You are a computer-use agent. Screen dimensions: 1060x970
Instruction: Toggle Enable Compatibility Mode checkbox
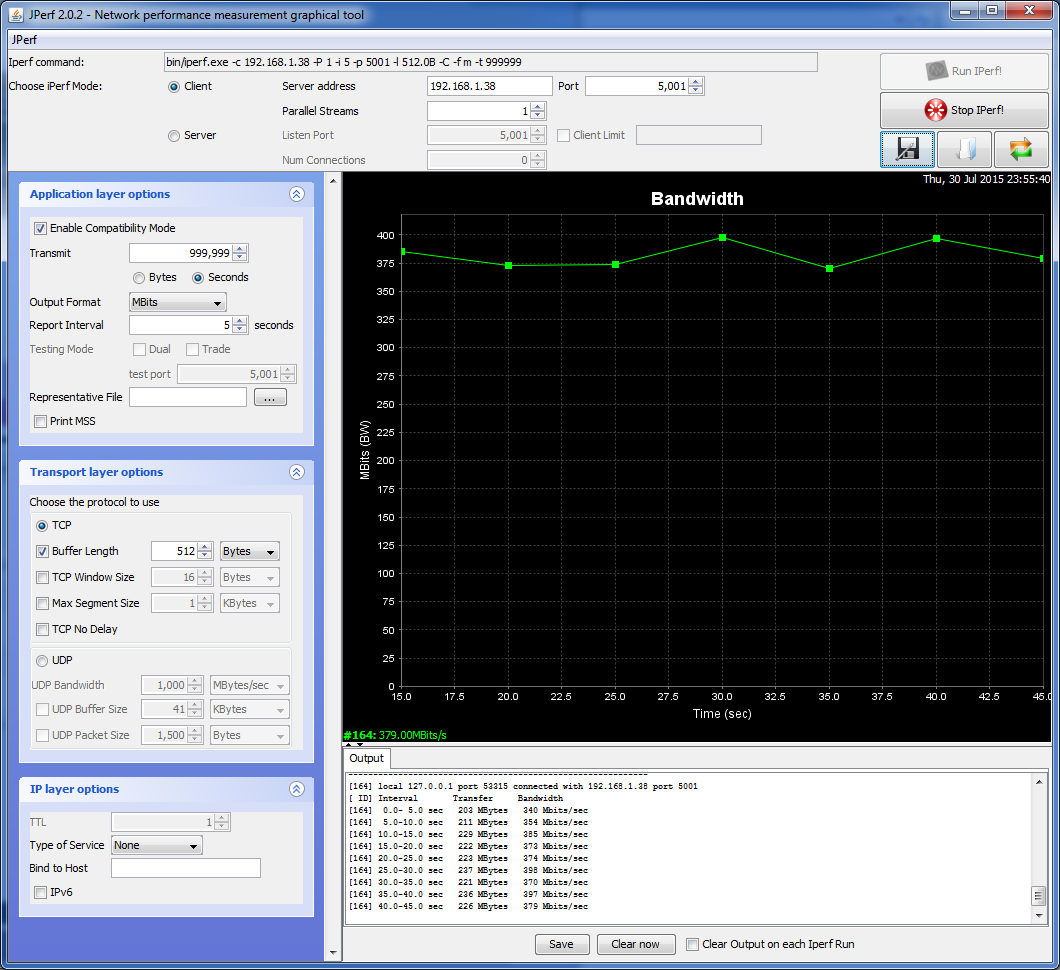tap(41, 228)
